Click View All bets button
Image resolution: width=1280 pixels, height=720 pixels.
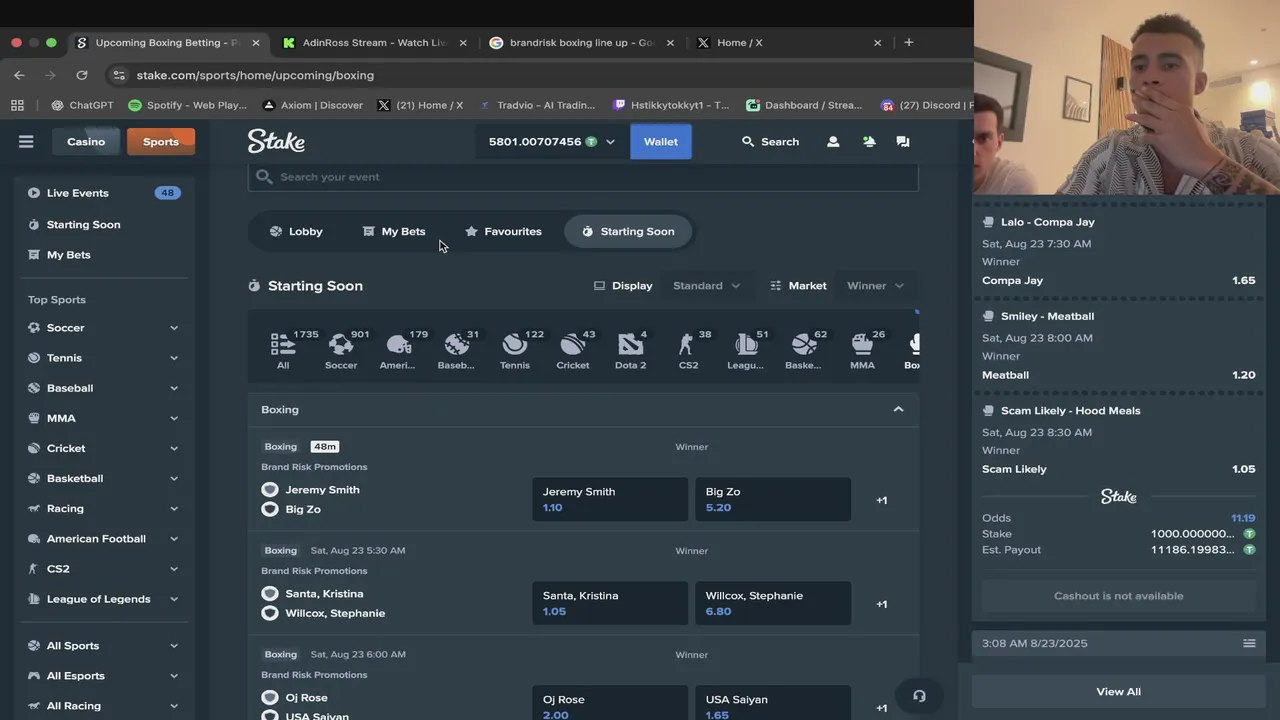(1118, 692)
